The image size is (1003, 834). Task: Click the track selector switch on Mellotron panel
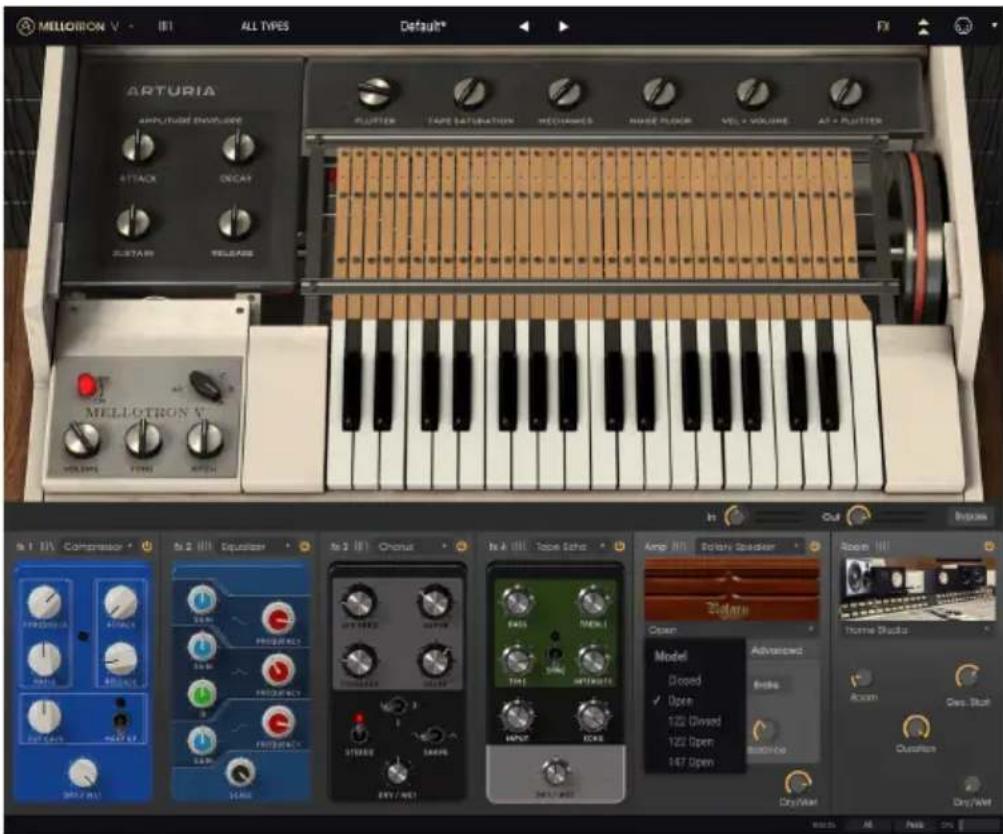(206, 385)
